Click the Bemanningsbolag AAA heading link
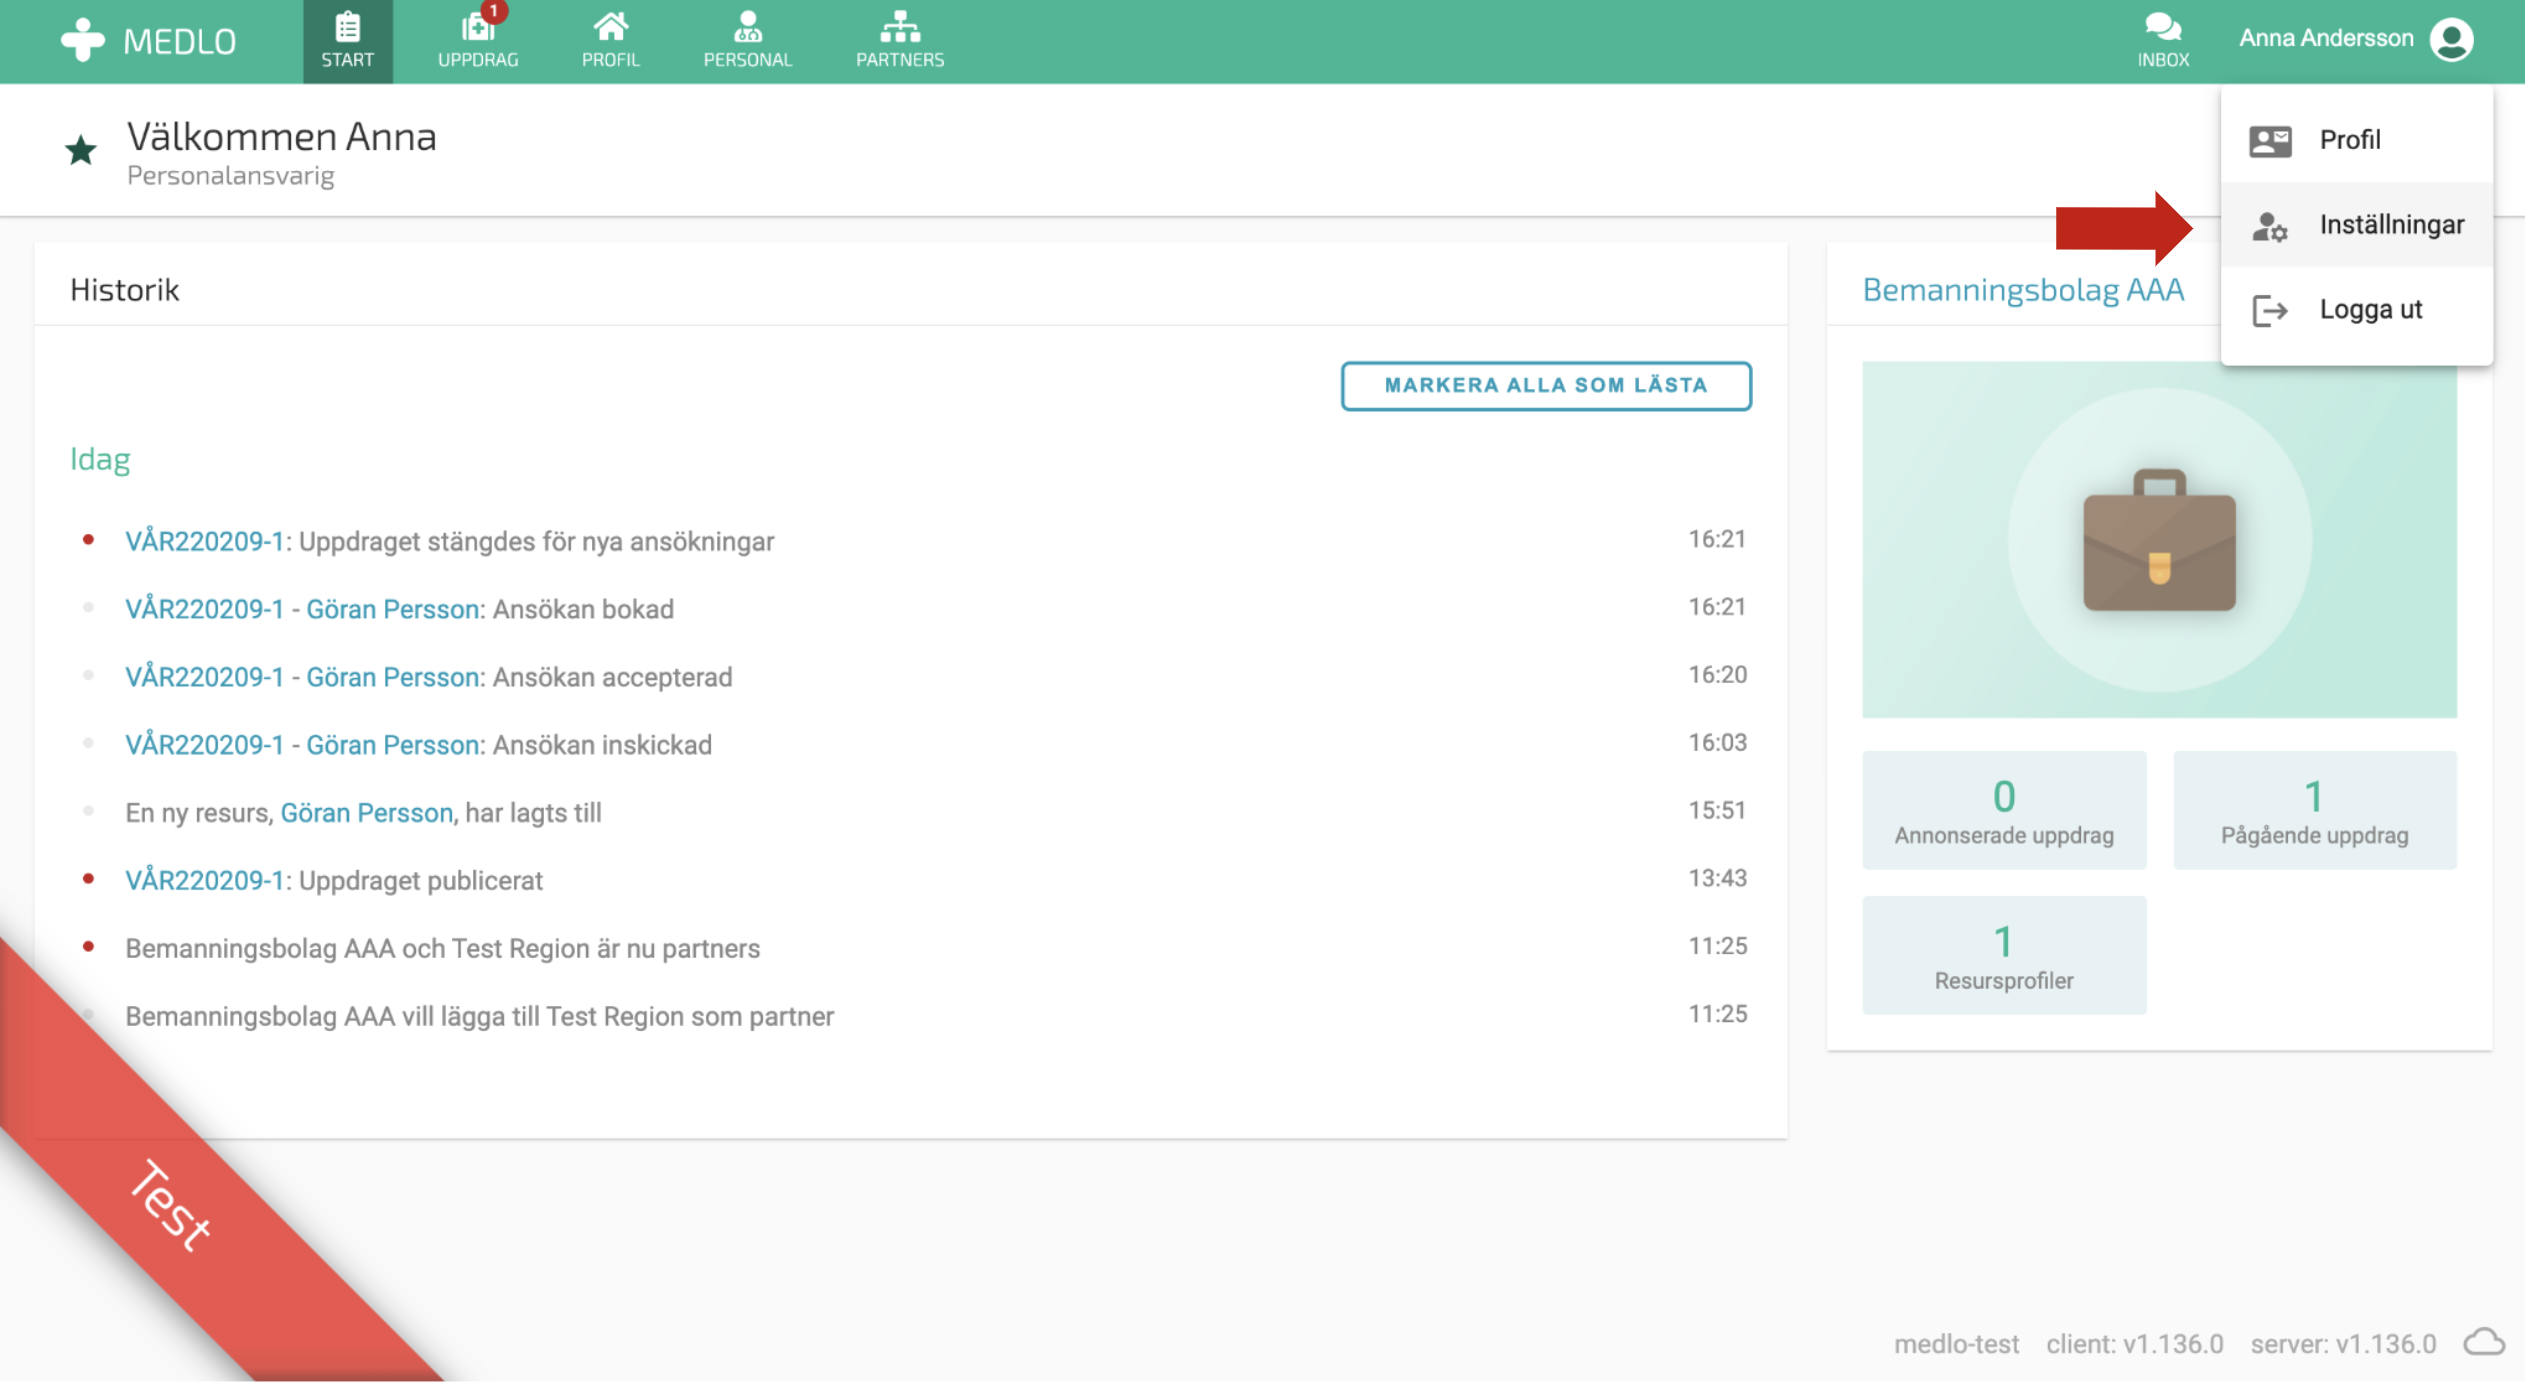 click(2022, 290)
